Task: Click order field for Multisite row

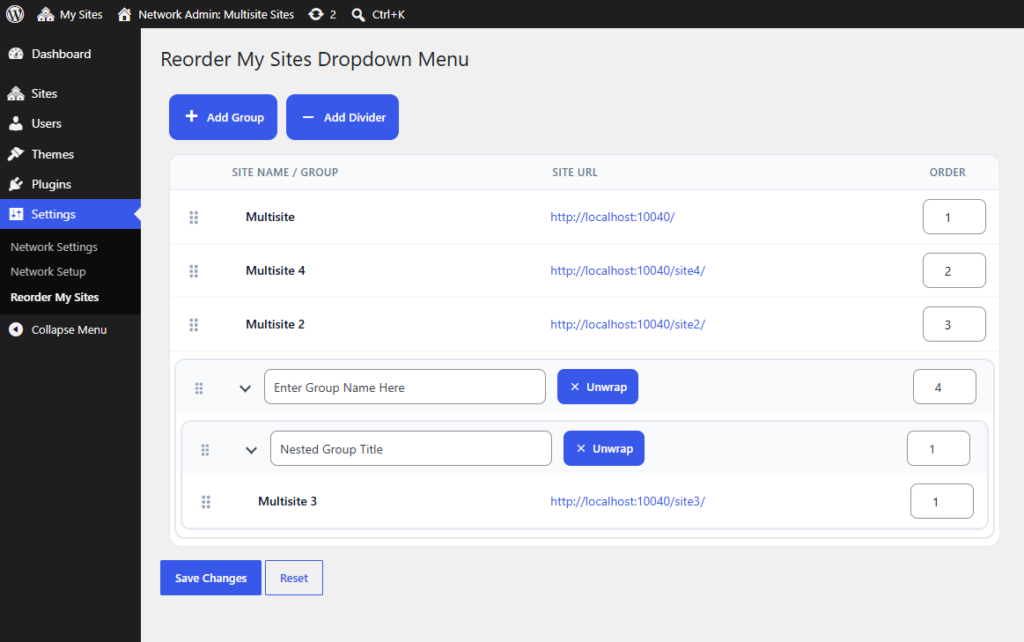Action: 953,217
